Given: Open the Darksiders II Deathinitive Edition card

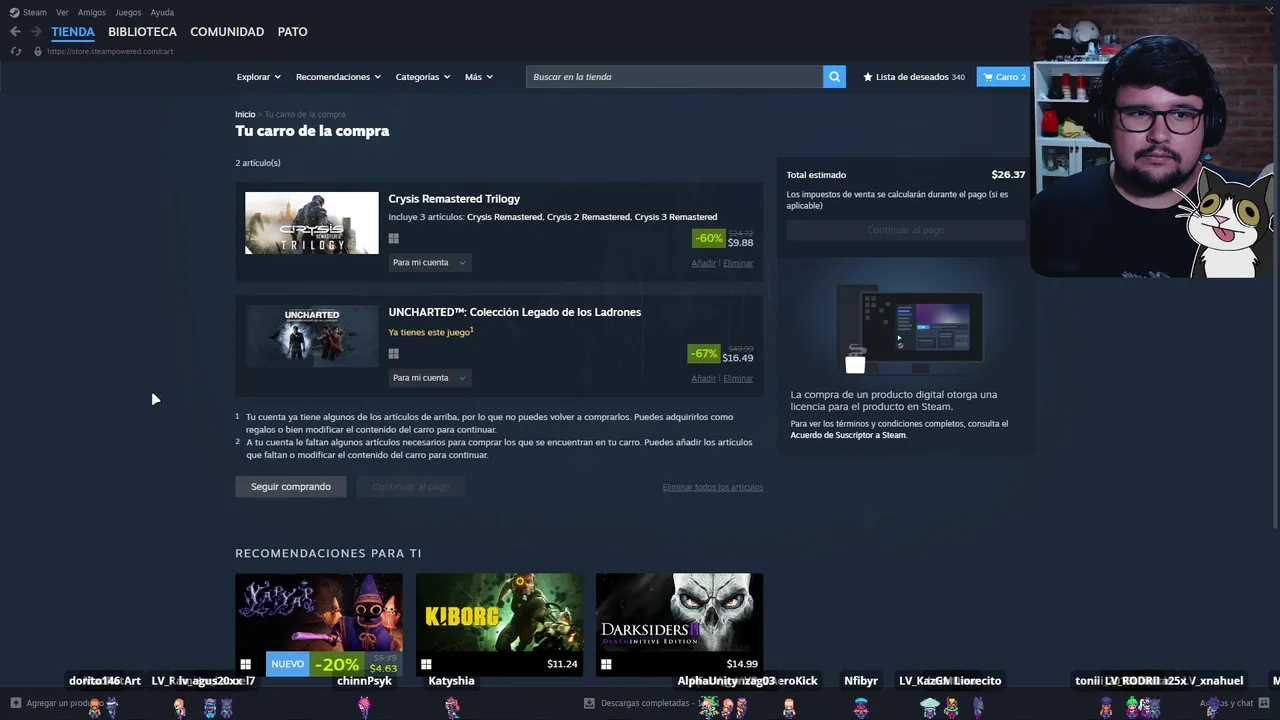Looking at the screenshot, I should (x=679, y=625).
